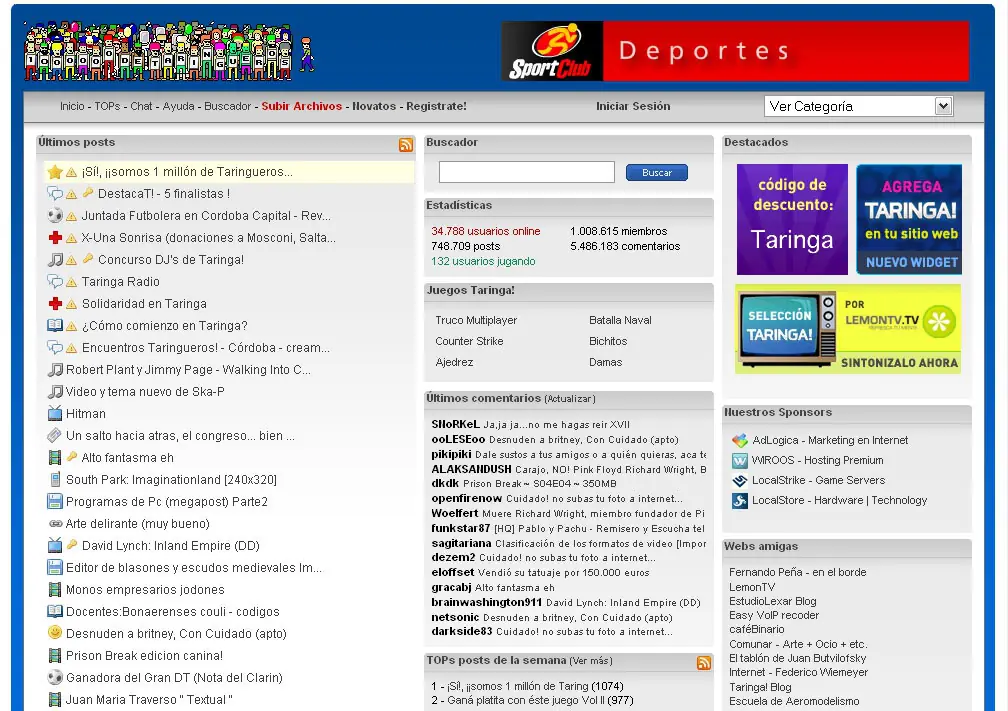This screenshot has height=711, width=1008.
Task: Open Chat from the navigation bar
Action: 141,106
